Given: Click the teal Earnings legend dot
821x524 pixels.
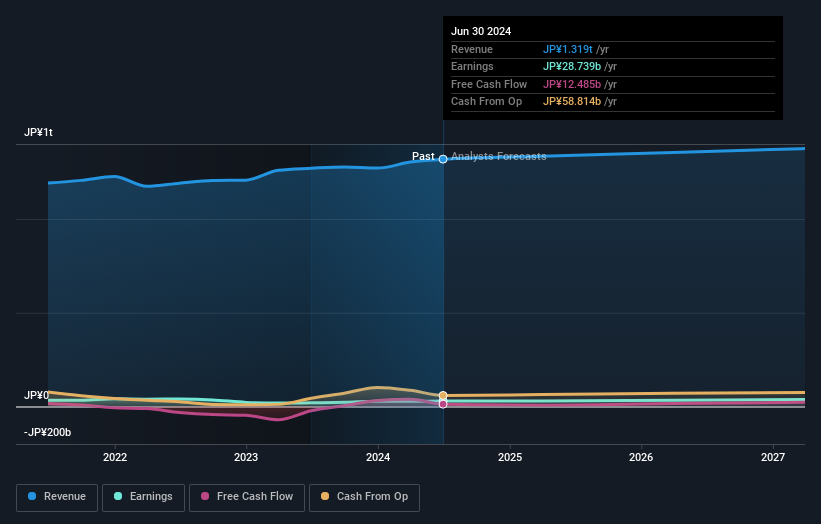Looking at the screenshot, I should coord(118,496).
